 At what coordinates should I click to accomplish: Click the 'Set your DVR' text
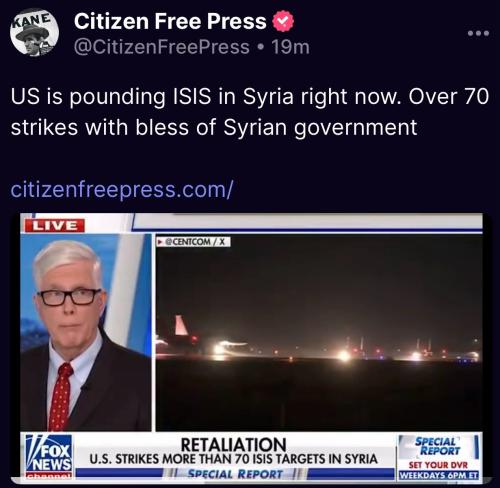click(x=438, y=465)
